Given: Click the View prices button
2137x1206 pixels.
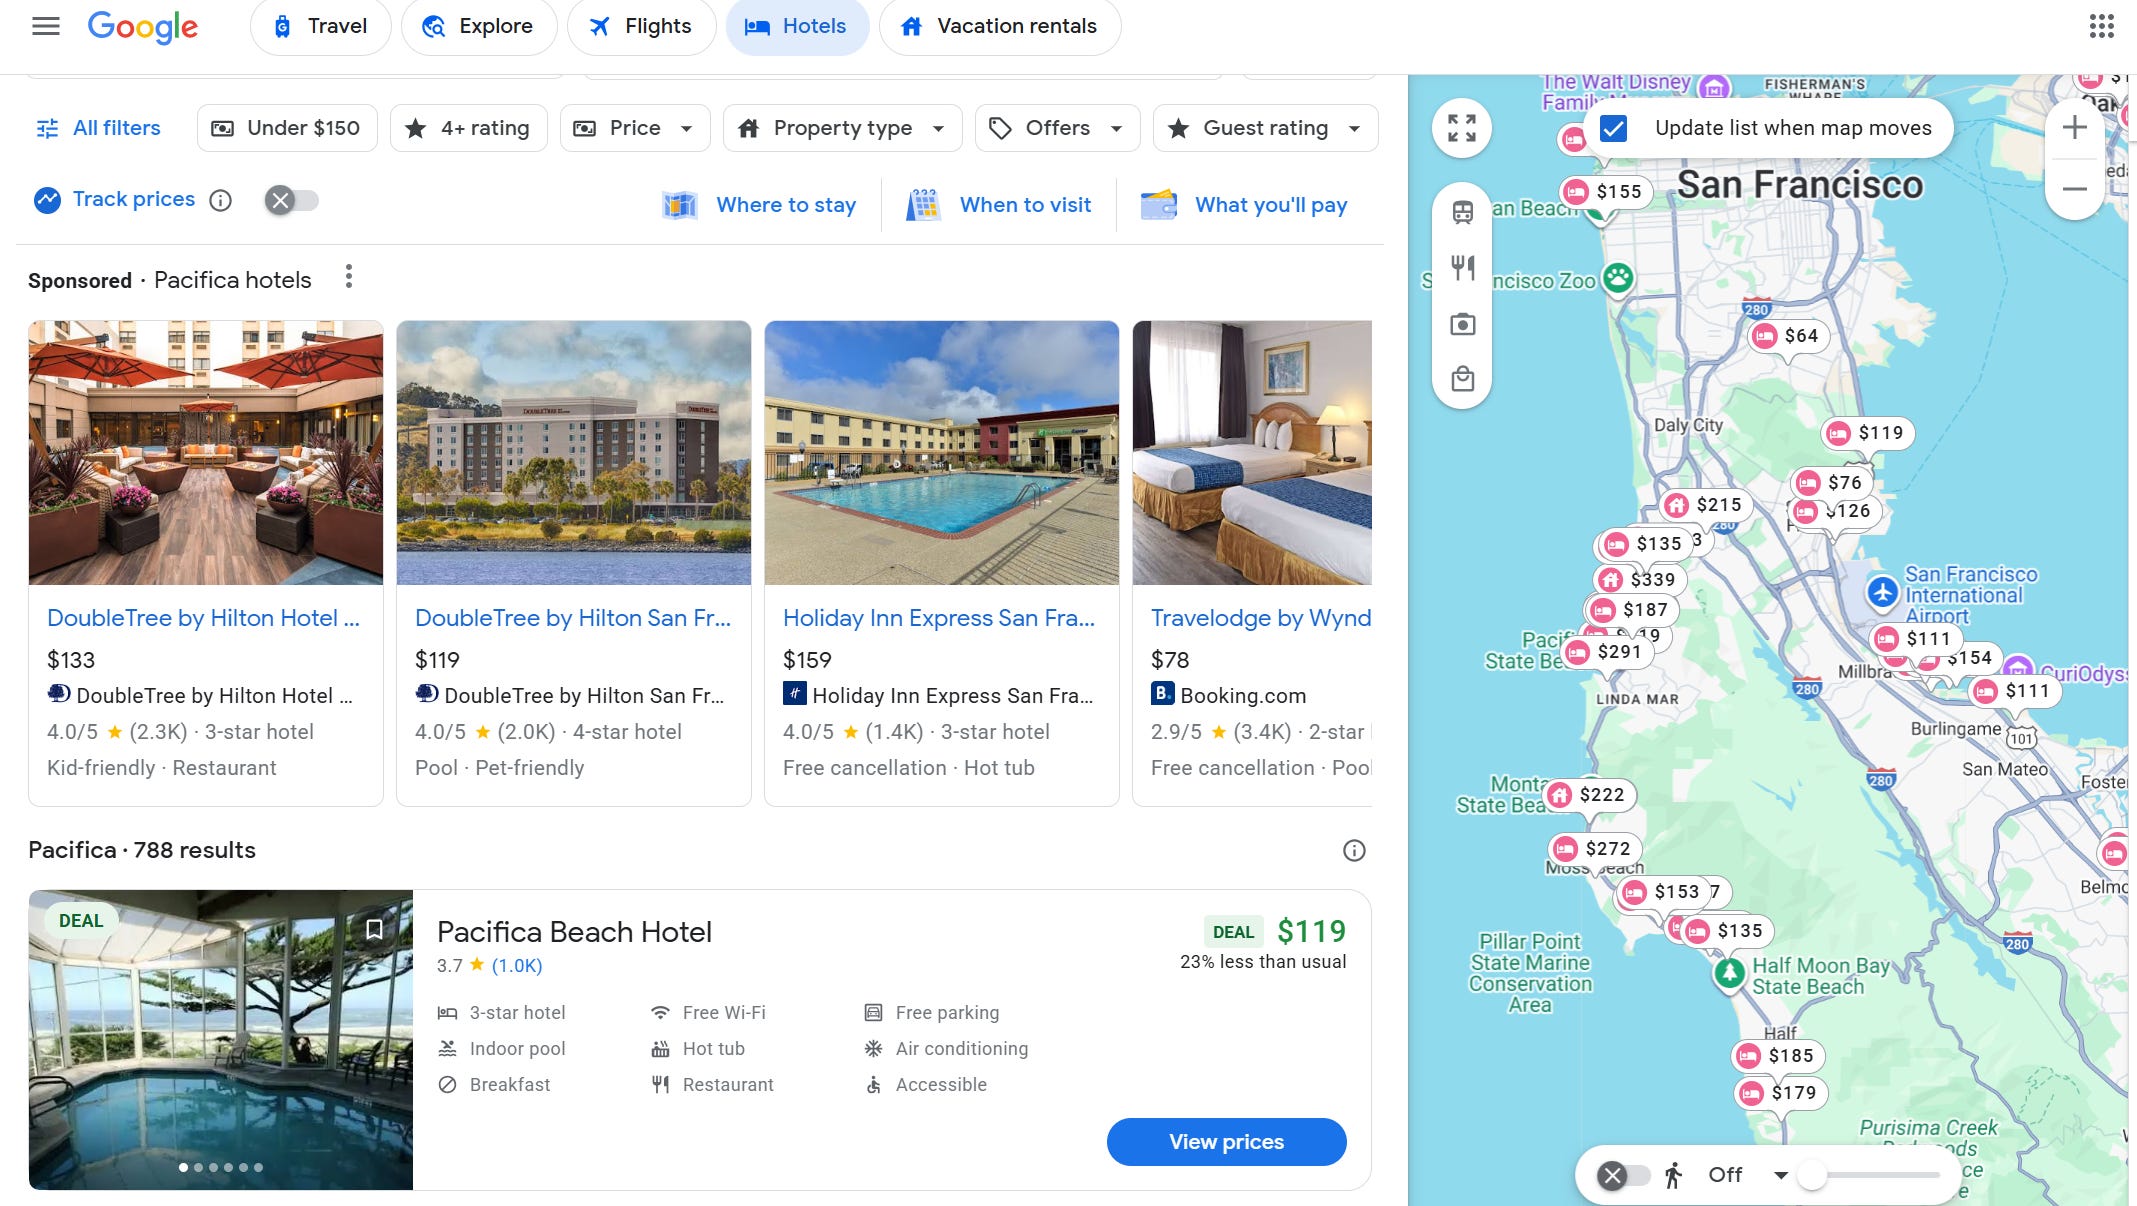Looking at the screenshot, I should [x=1226, y=1142].
